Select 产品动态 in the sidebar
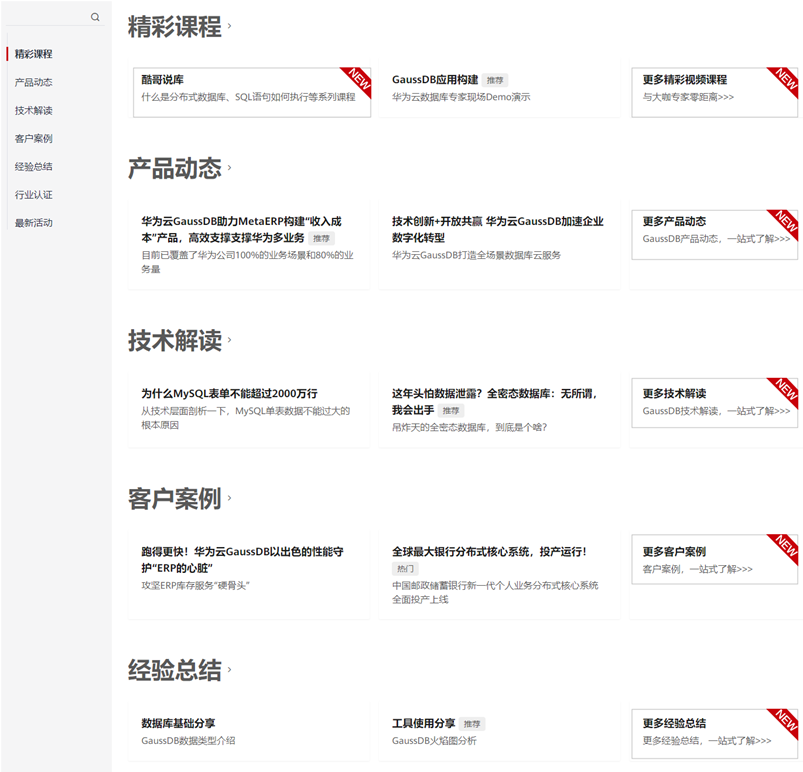803x772 pixels. [33, 82]
